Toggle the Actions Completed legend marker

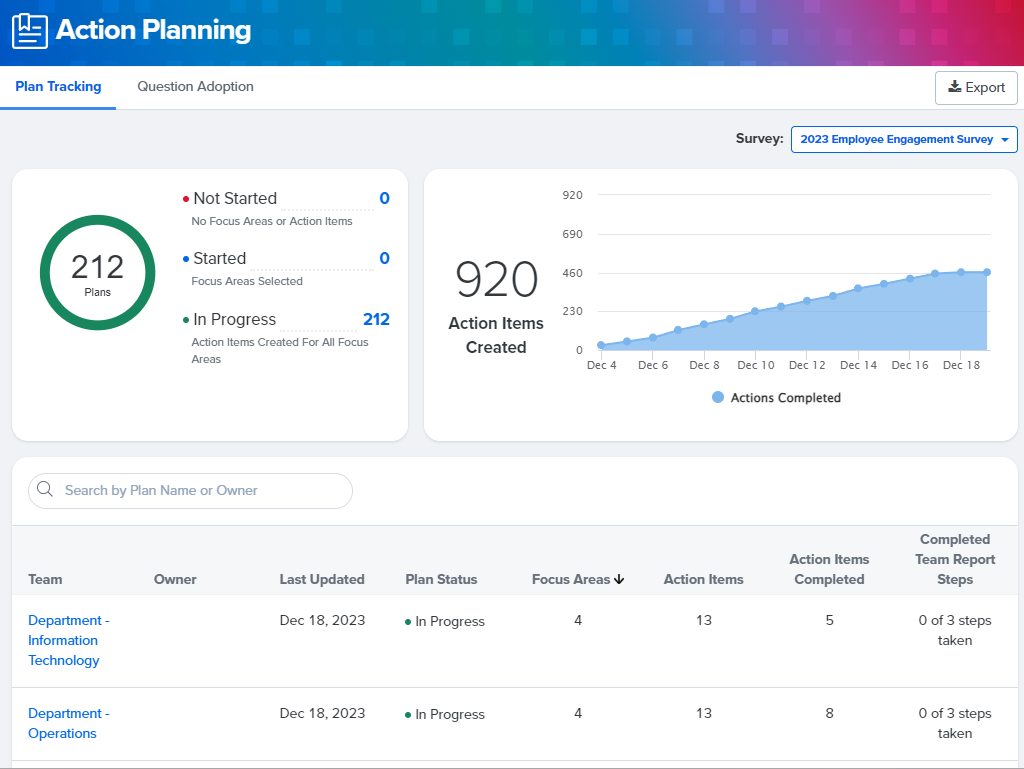[x=717, y=398]
